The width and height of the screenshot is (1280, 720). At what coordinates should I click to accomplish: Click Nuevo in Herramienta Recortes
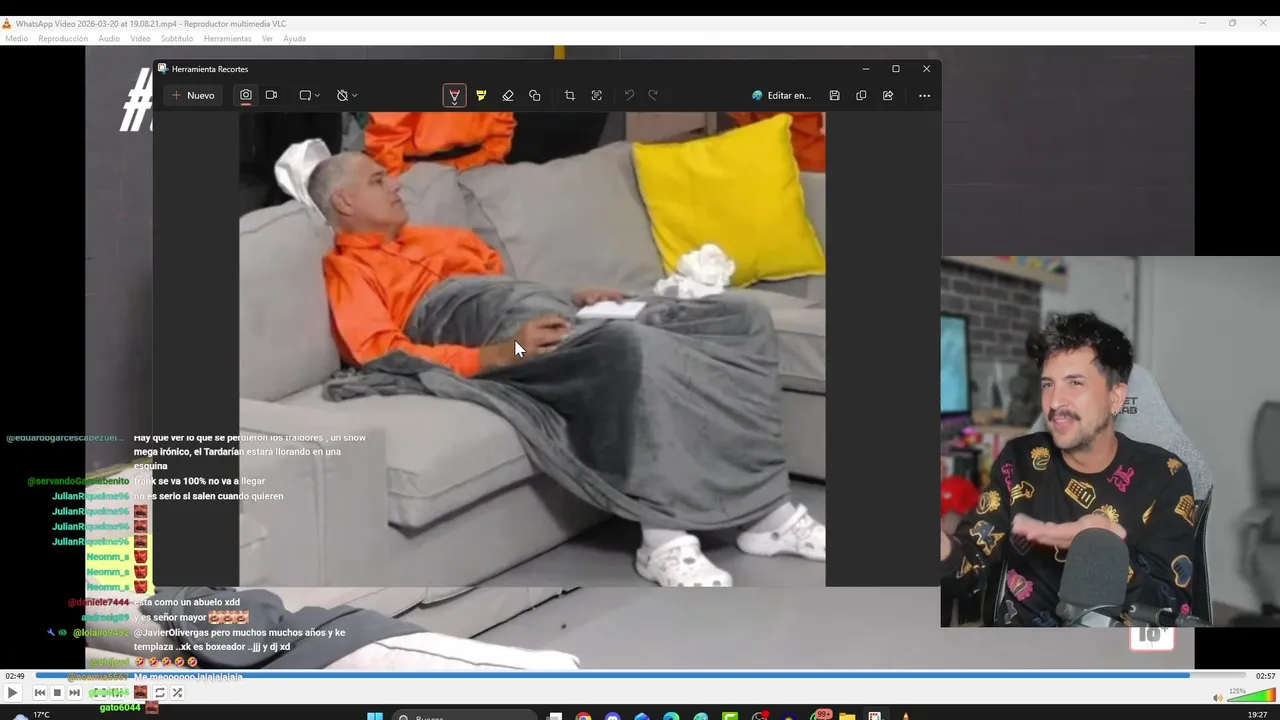[x=193, y=95]
